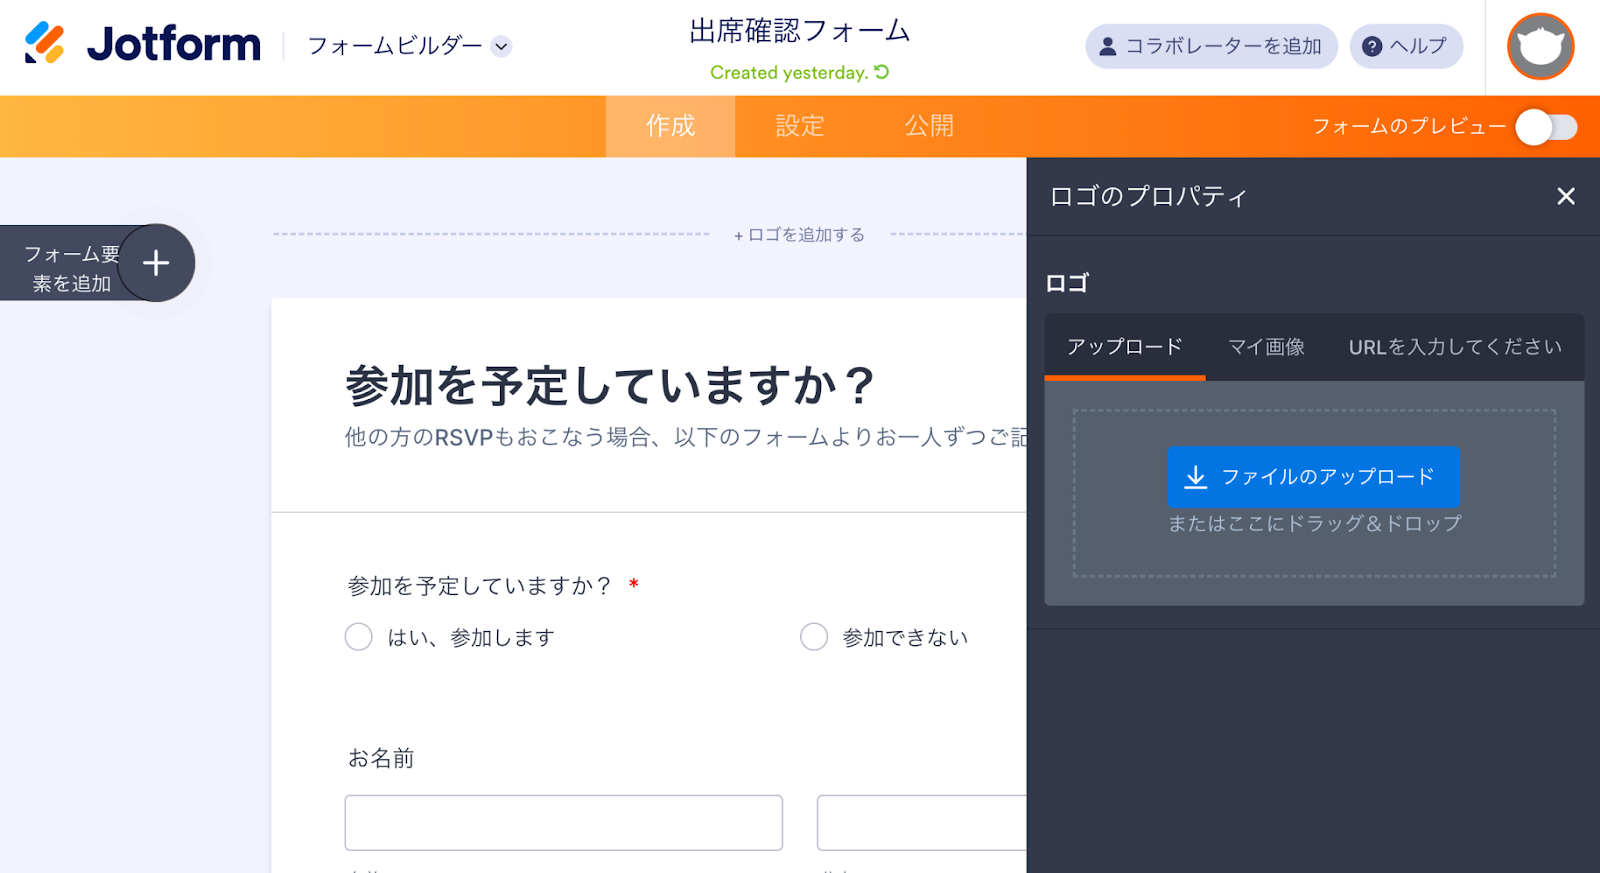The image size is (1600, 873).
Task: Click the ファイルのアップロード button
Action: (1313, 476)
